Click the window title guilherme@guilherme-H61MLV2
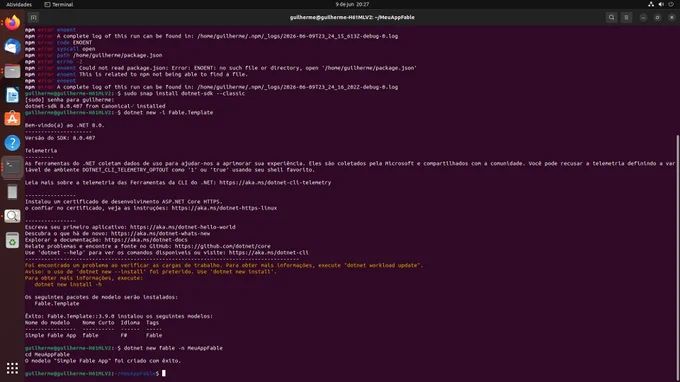Viewport: 680px width, 382px height. (352, 17)
